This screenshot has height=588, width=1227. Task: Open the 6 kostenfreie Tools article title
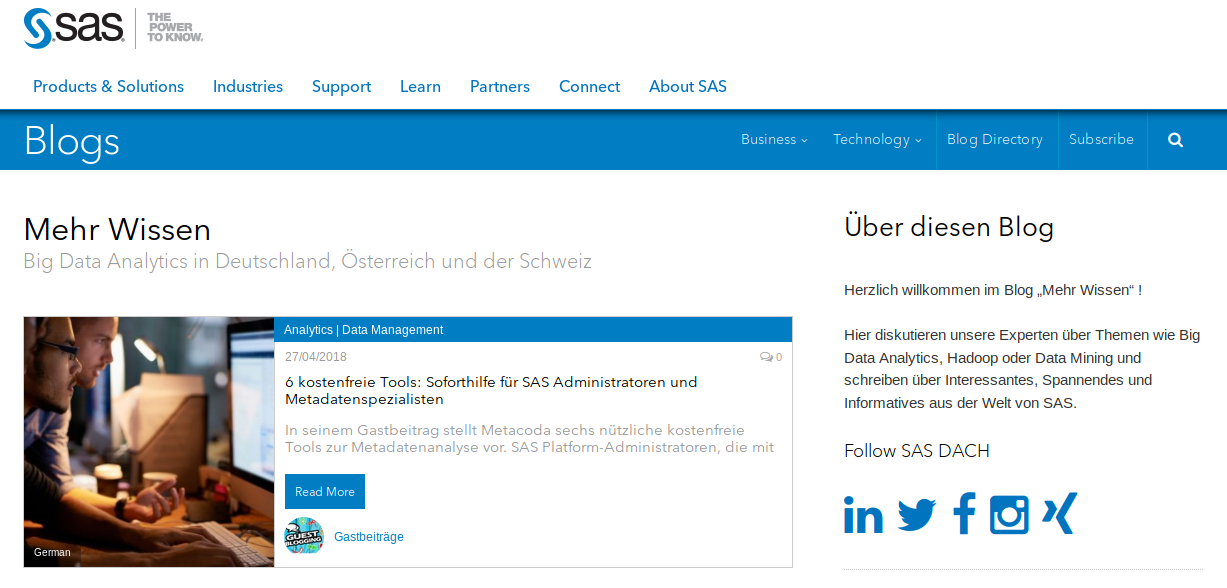[x=491, y=390]
